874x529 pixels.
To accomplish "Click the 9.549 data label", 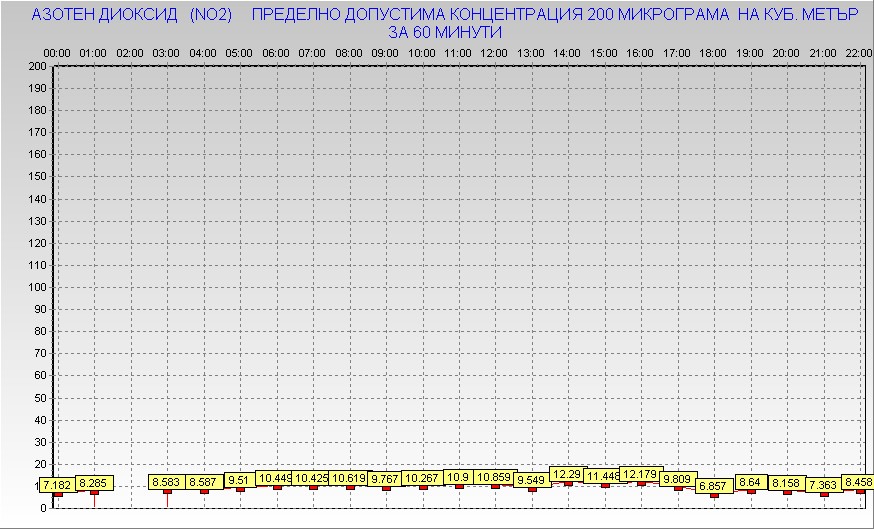I will coord(531,480).
